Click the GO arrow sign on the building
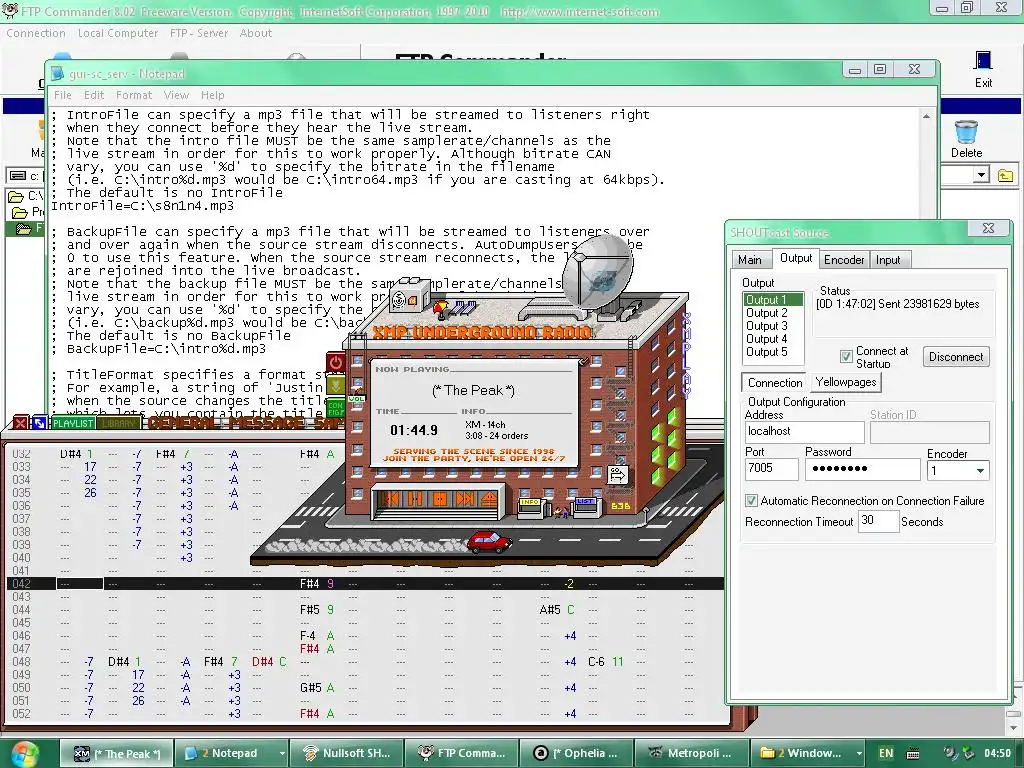 tap(618, 475)
